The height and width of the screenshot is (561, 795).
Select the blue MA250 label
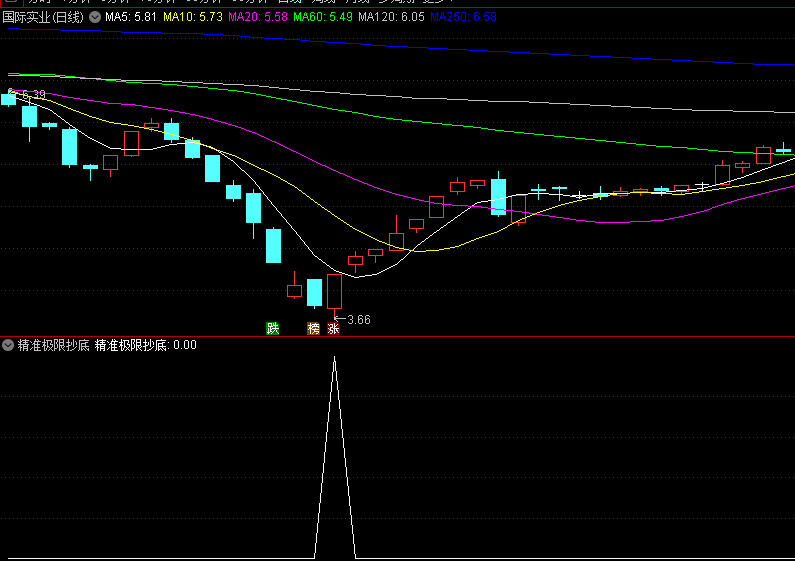pos(463,17)
